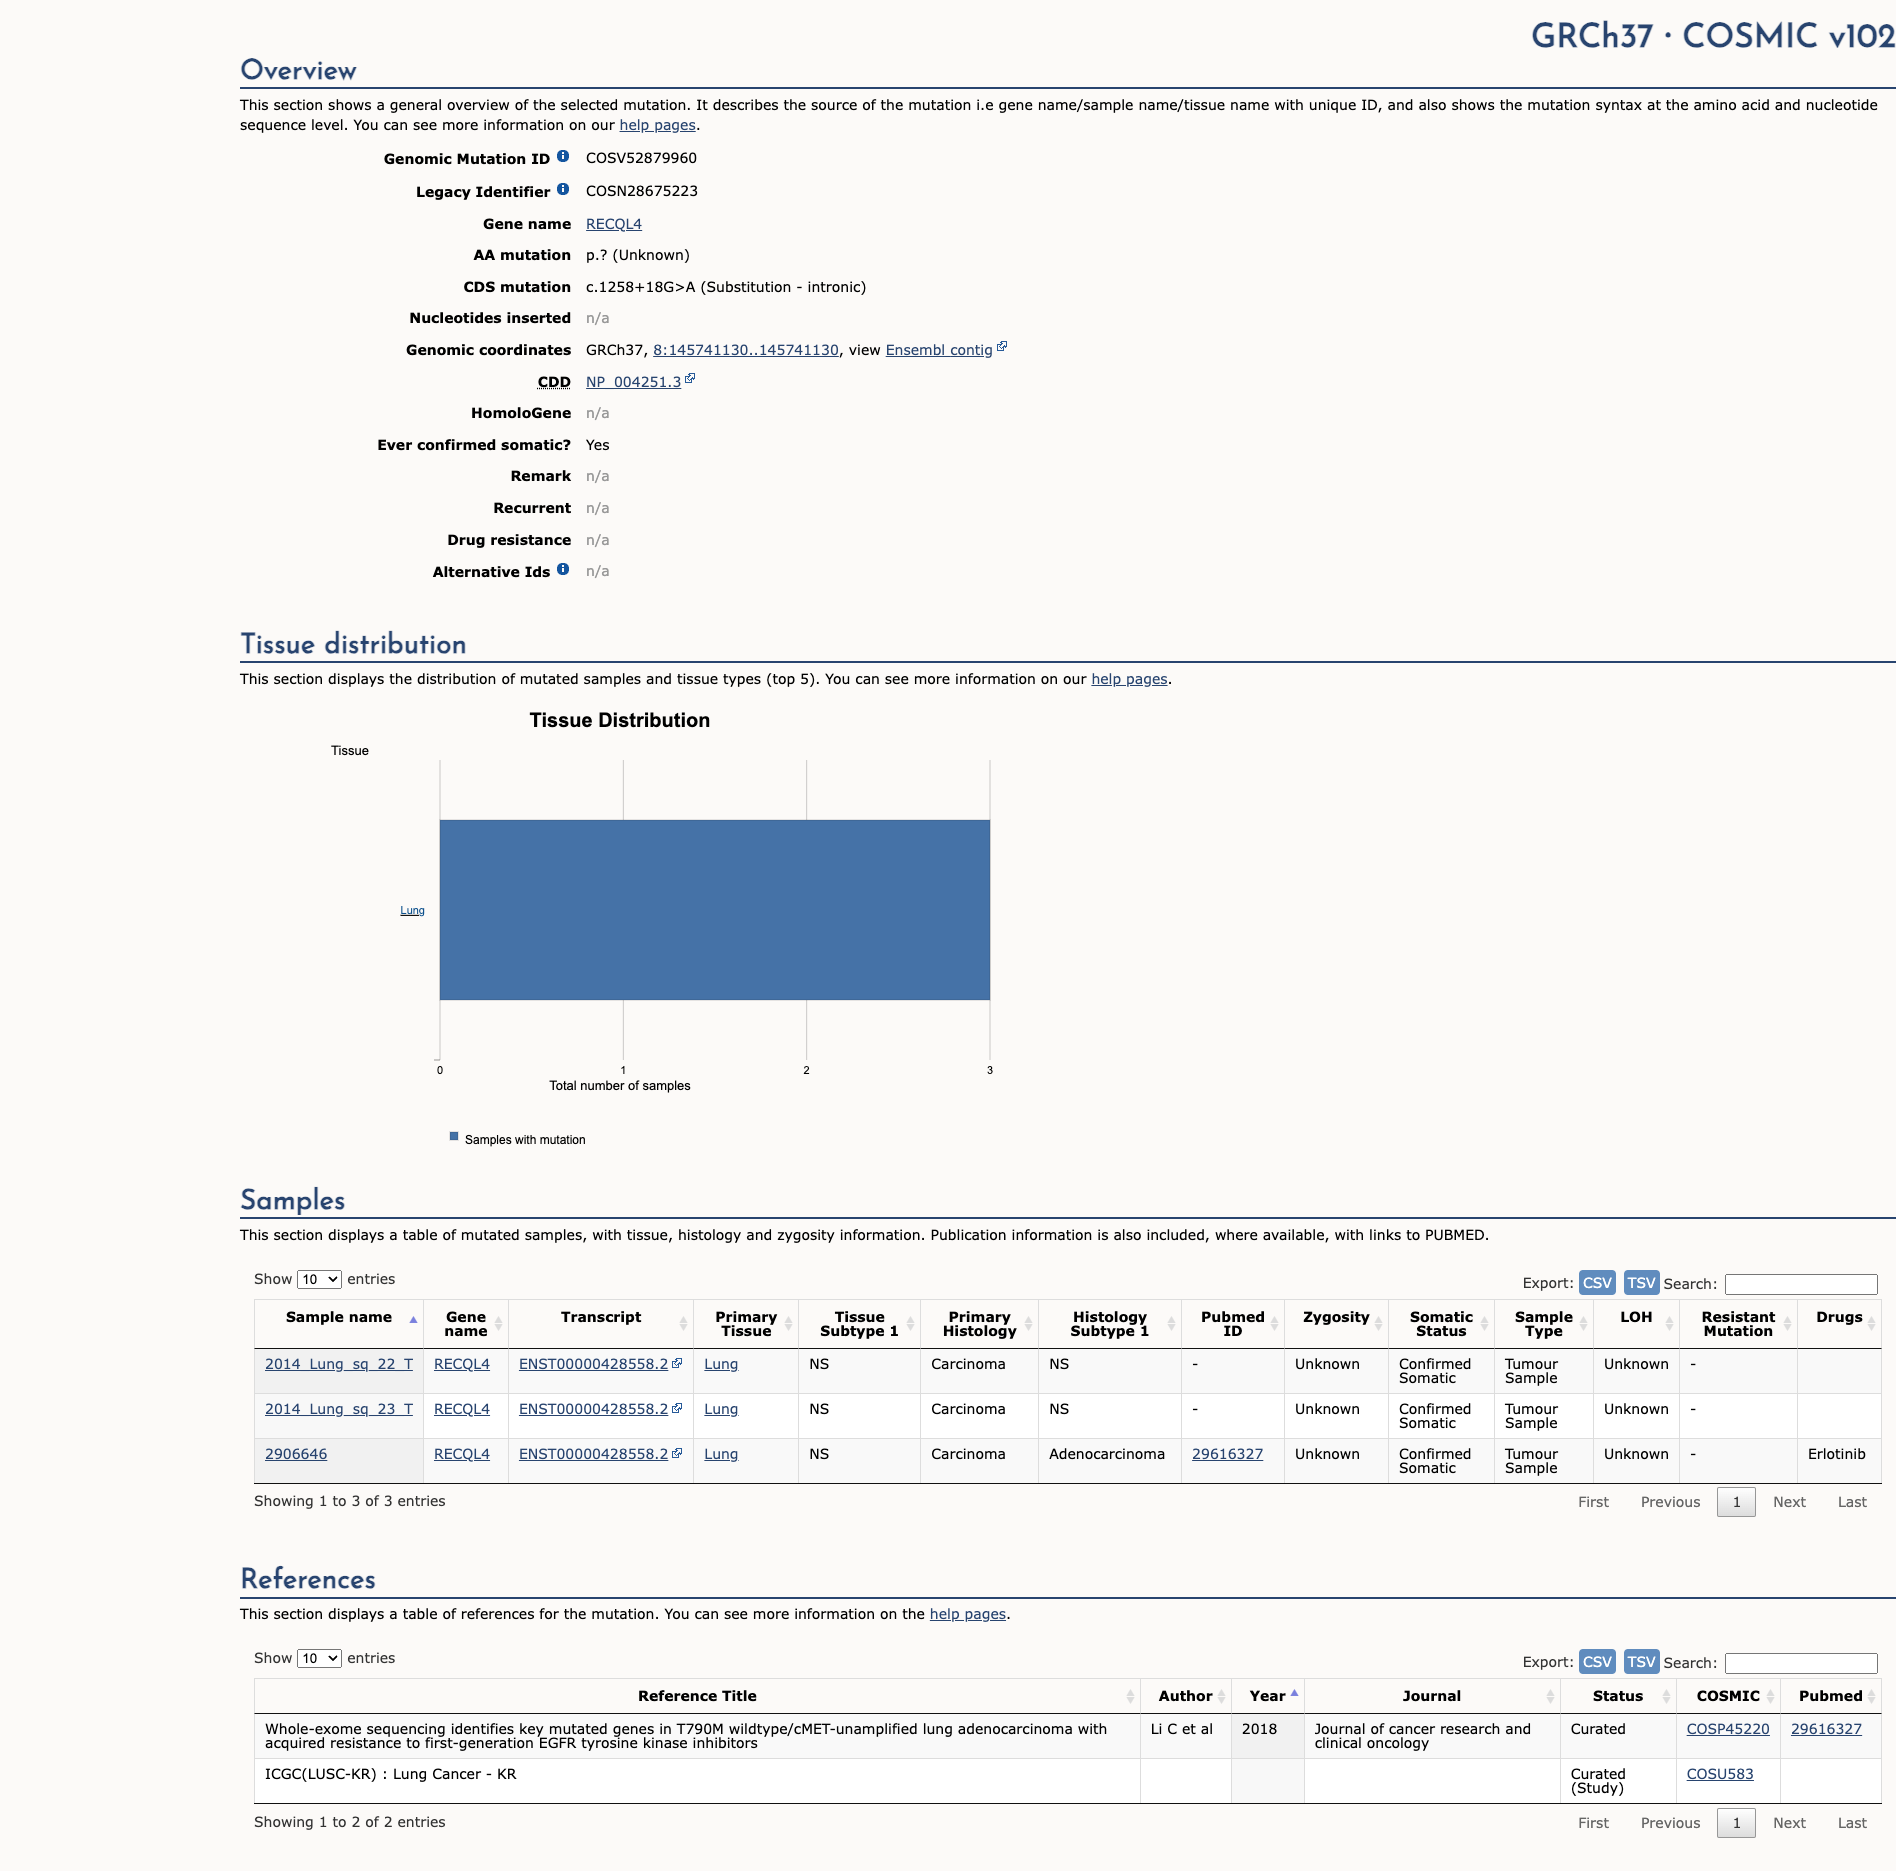
Task: Open Pubmed 29616327 in References table
Action: pyautogui.click(x=1826, y=1729)
